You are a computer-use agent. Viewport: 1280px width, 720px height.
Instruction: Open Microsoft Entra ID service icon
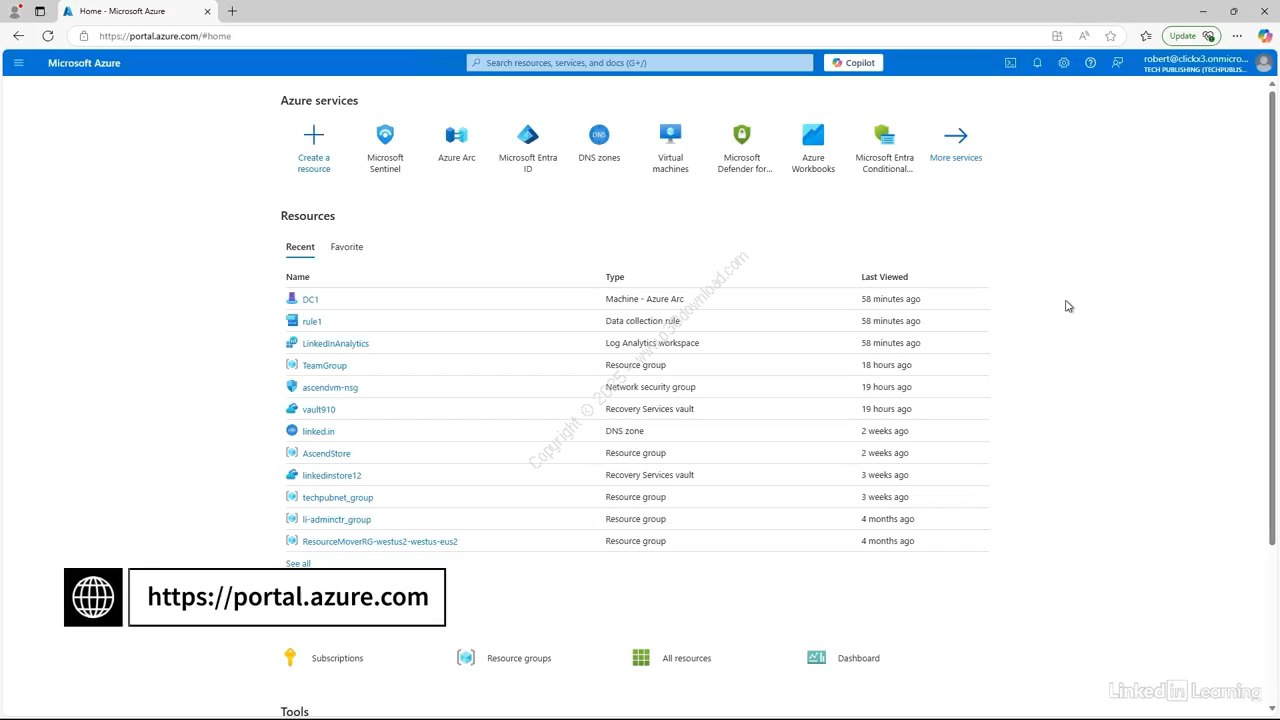point(528,135)
